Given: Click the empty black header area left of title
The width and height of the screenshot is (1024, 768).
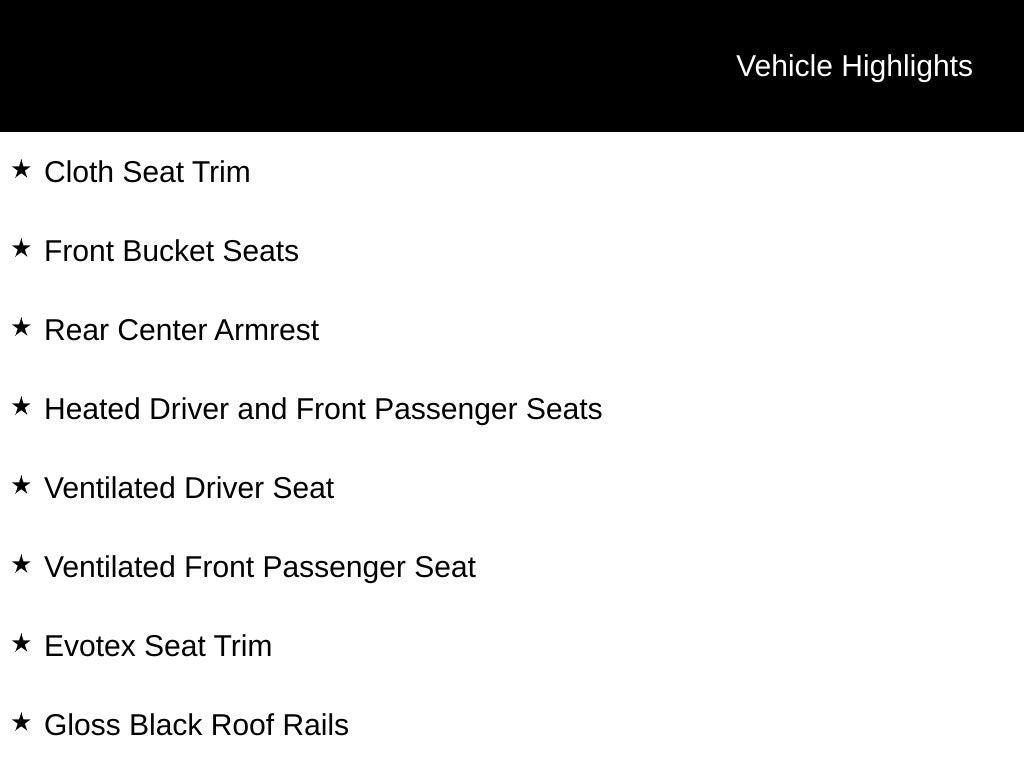Looking at the screenshot, I should pos(366,65).
